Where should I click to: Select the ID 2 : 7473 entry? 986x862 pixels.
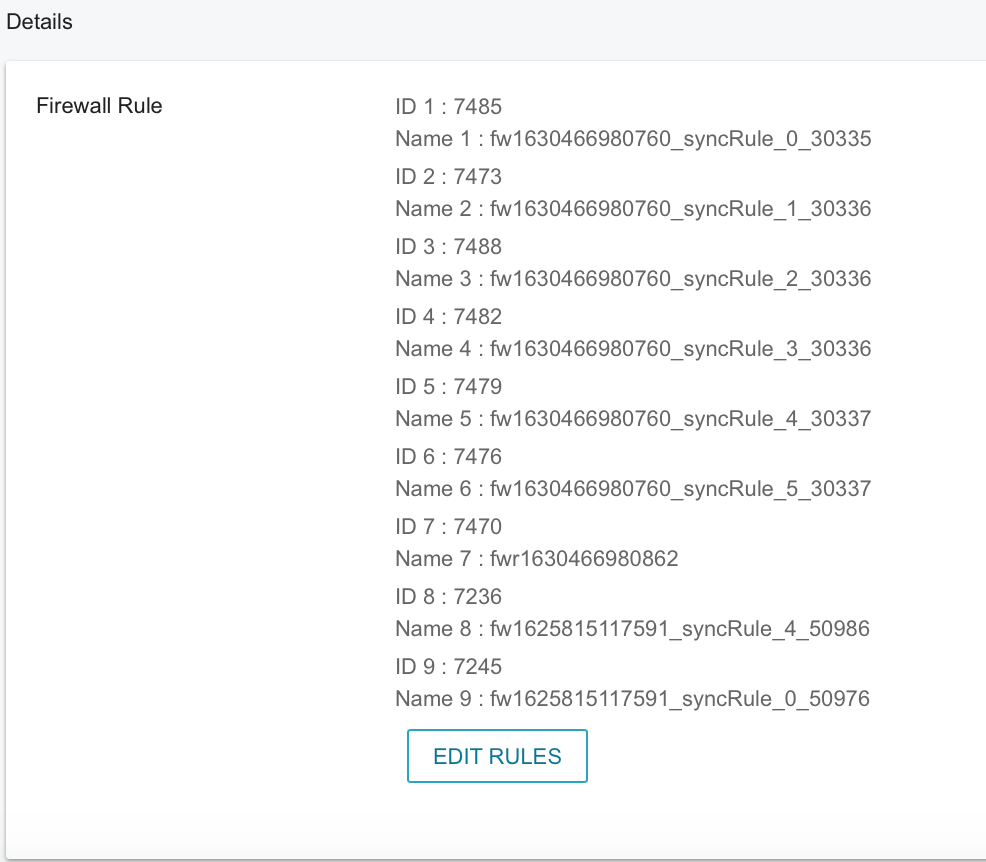[448, 177]
